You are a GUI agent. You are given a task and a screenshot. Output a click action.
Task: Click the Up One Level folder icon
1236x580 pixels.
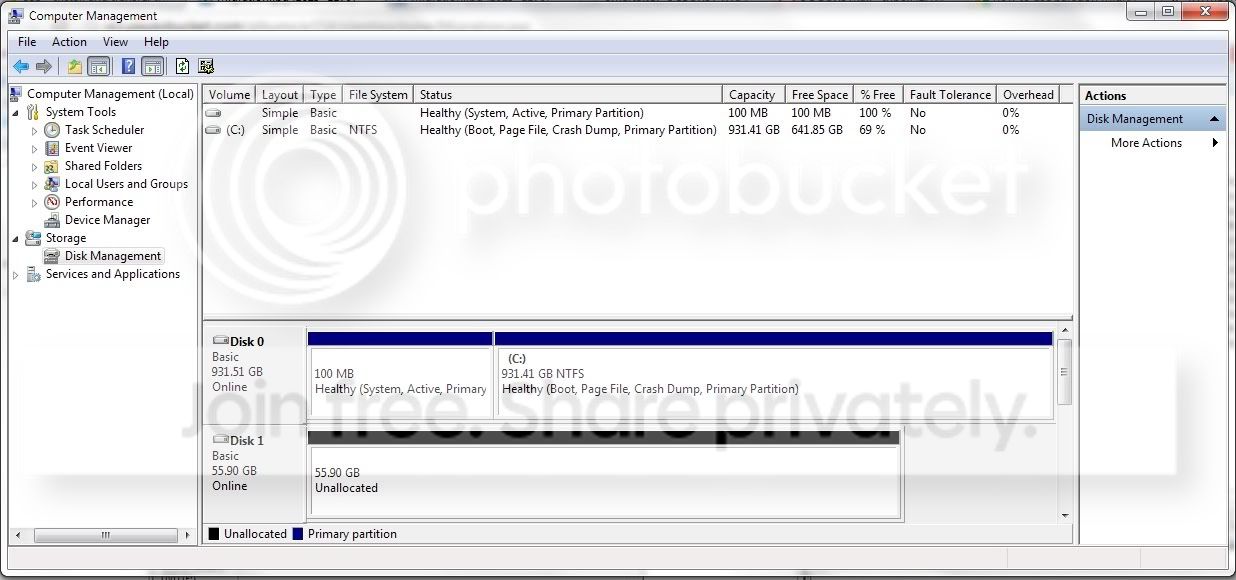pyautogui.click(x=74, y=66)
